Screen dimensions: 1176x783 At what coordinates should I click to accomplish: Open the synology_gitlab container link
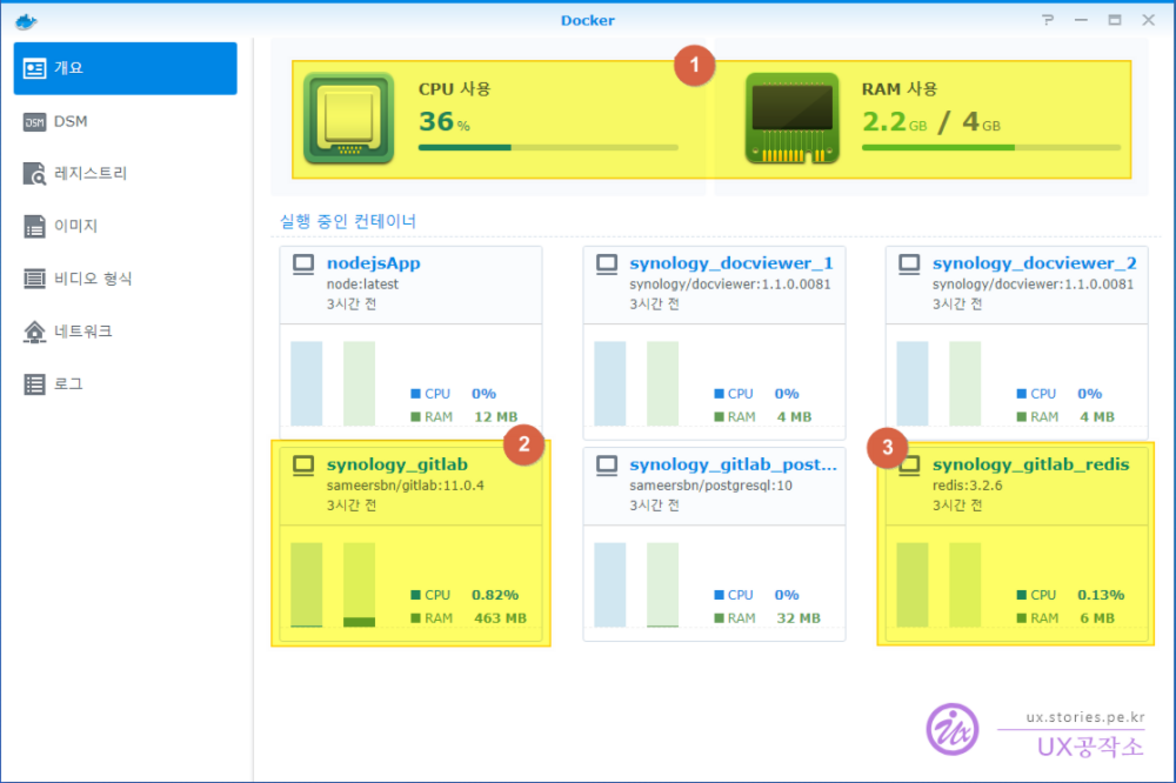tap(397, 465)
